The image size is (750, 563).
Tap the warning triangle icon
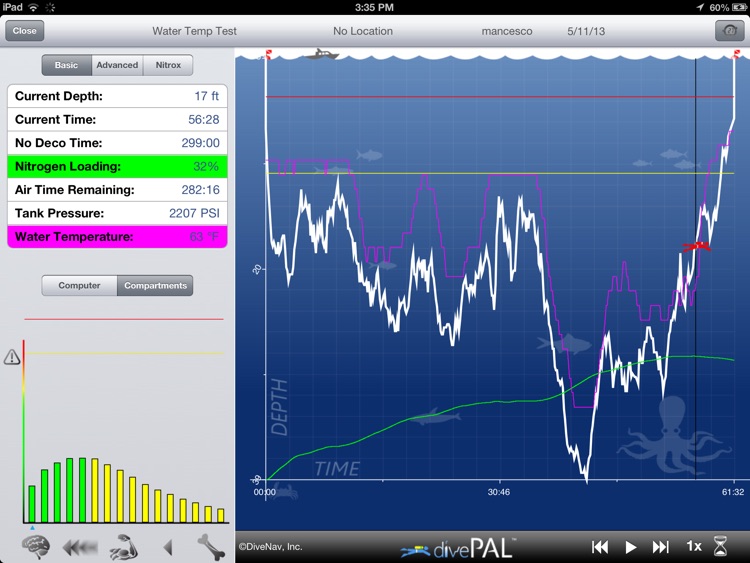click(x=12, y=356)
